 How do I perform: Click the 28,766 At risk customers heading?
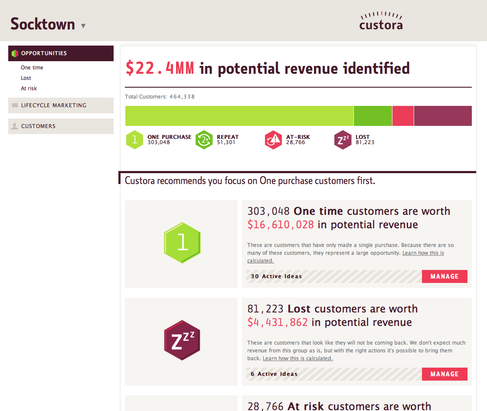click(339, 406)
